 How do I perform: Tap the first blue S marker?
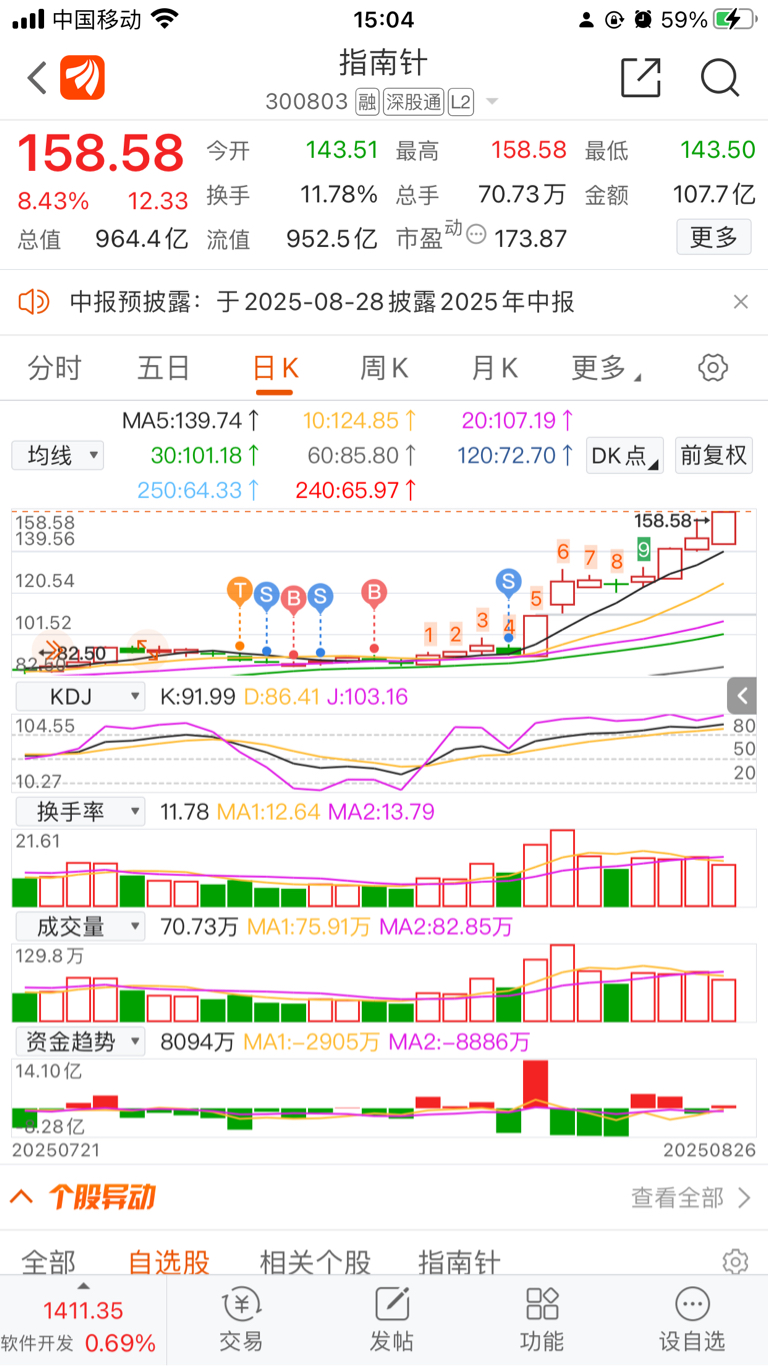(266, 596)
